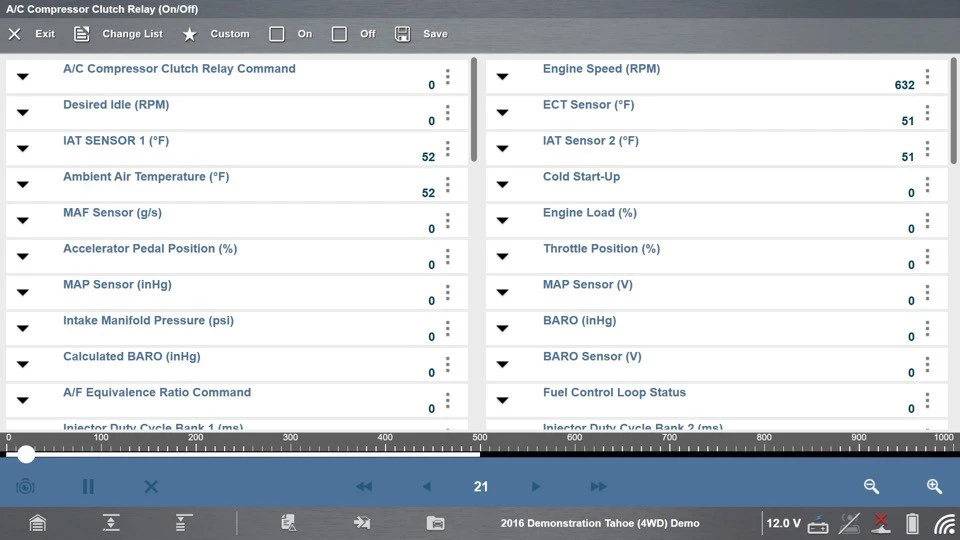Open options menu for ECT Sensor row

point(927,113)
